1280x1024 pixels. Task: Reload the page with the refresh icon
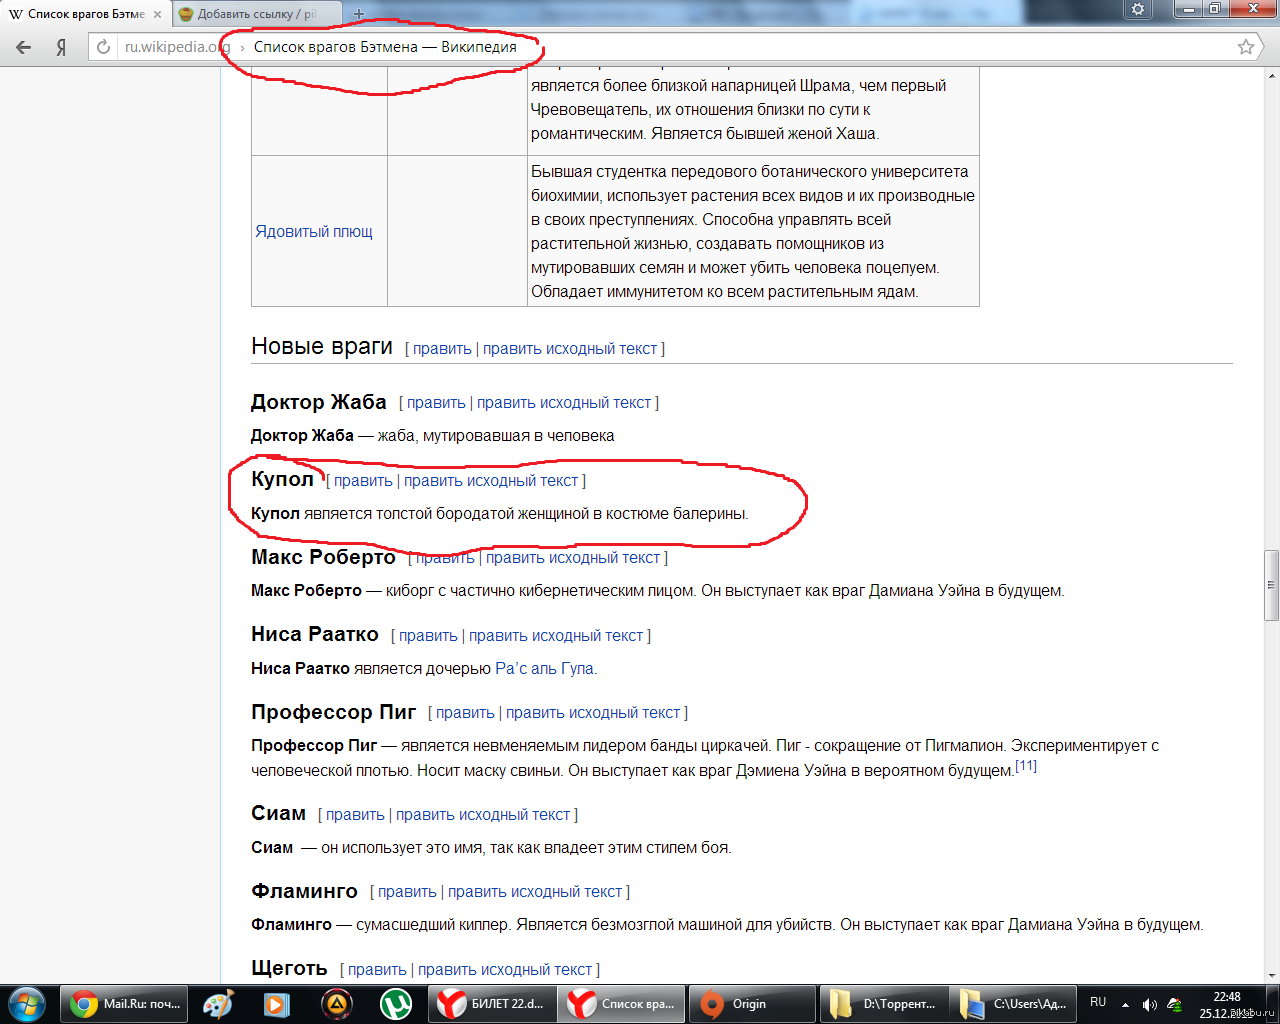(103, 47)
